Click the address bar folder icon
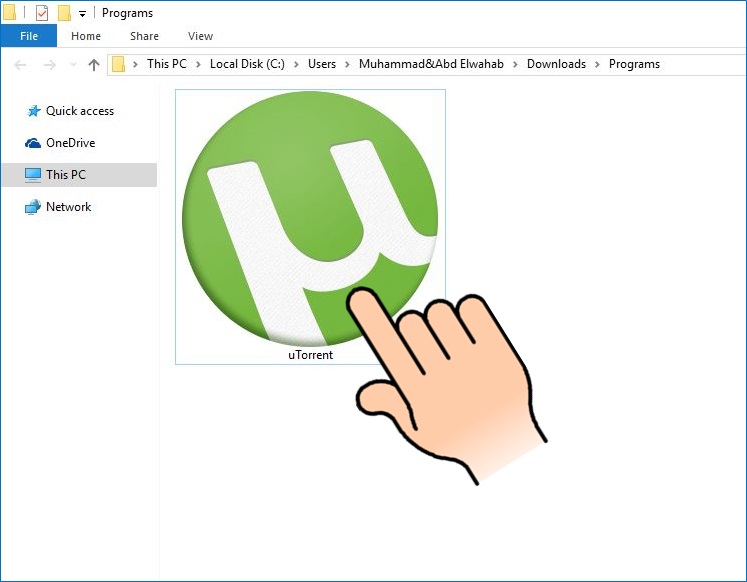The image size is (747, 582). 118,64
